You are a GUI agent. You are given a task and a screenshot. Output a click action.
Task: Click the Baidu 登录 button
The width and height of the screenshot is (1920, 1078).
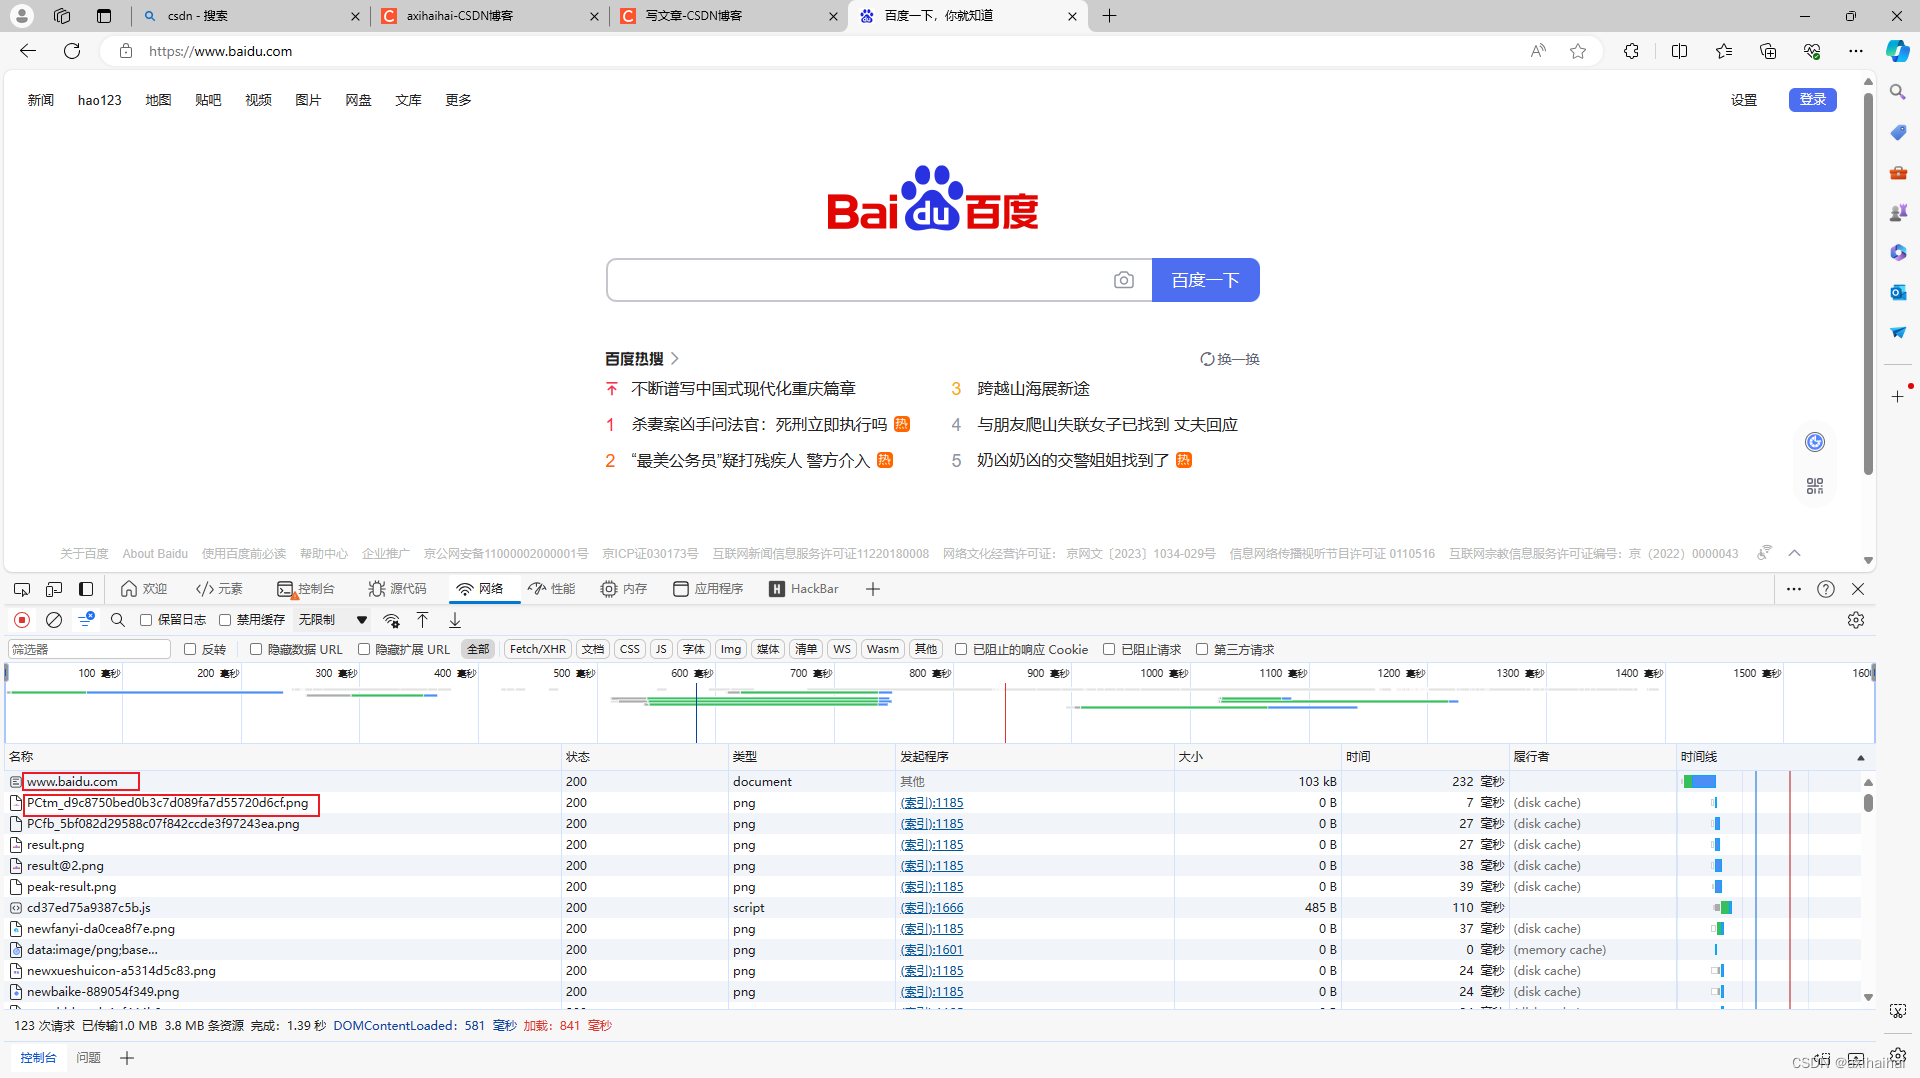click(1812, 100)
